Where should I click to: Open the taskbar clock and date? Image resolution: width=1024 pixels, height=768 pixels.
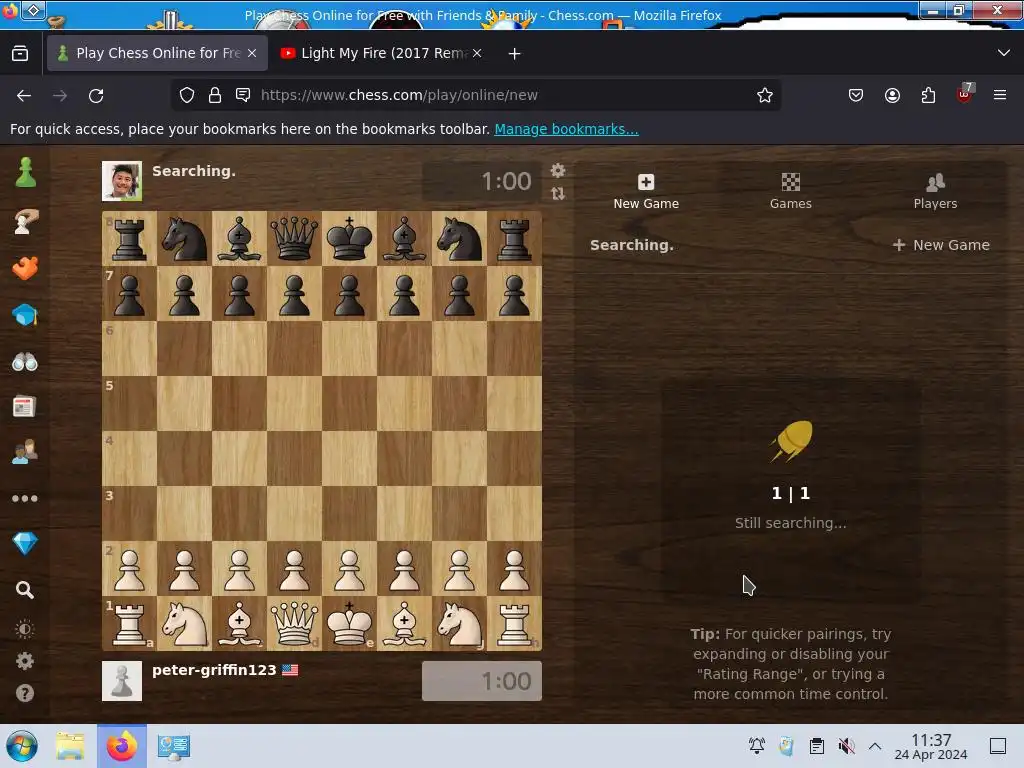[931, 746]
